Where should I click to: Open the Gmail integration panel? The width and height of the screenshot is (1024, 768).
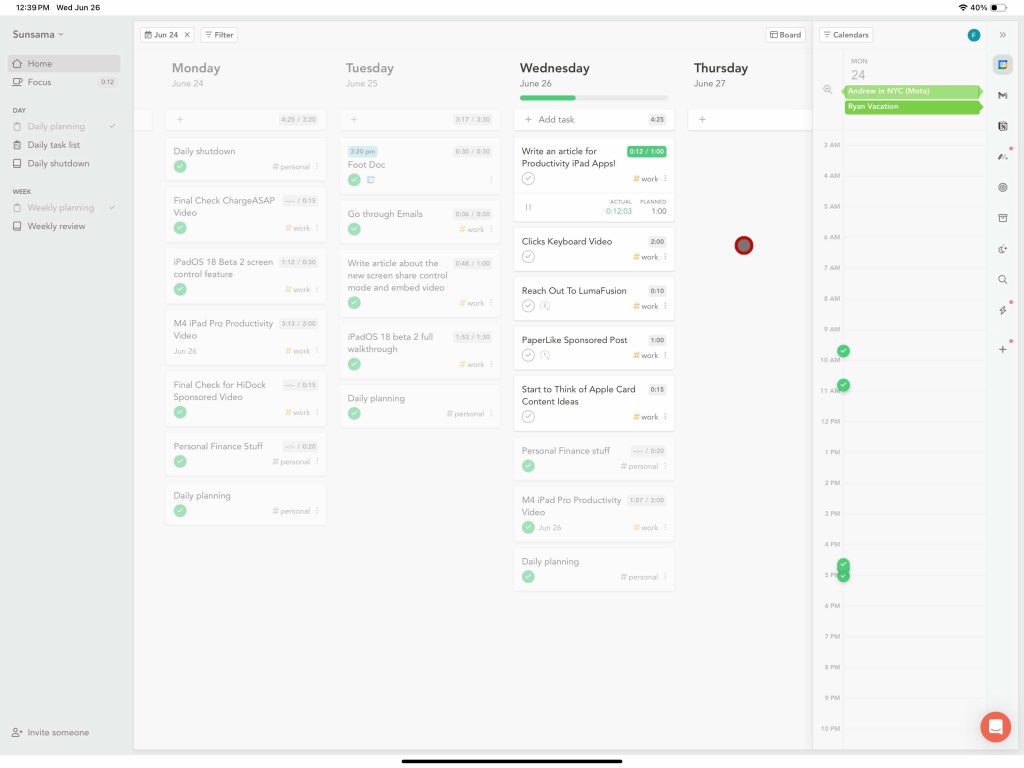(x=1002, y=95)
